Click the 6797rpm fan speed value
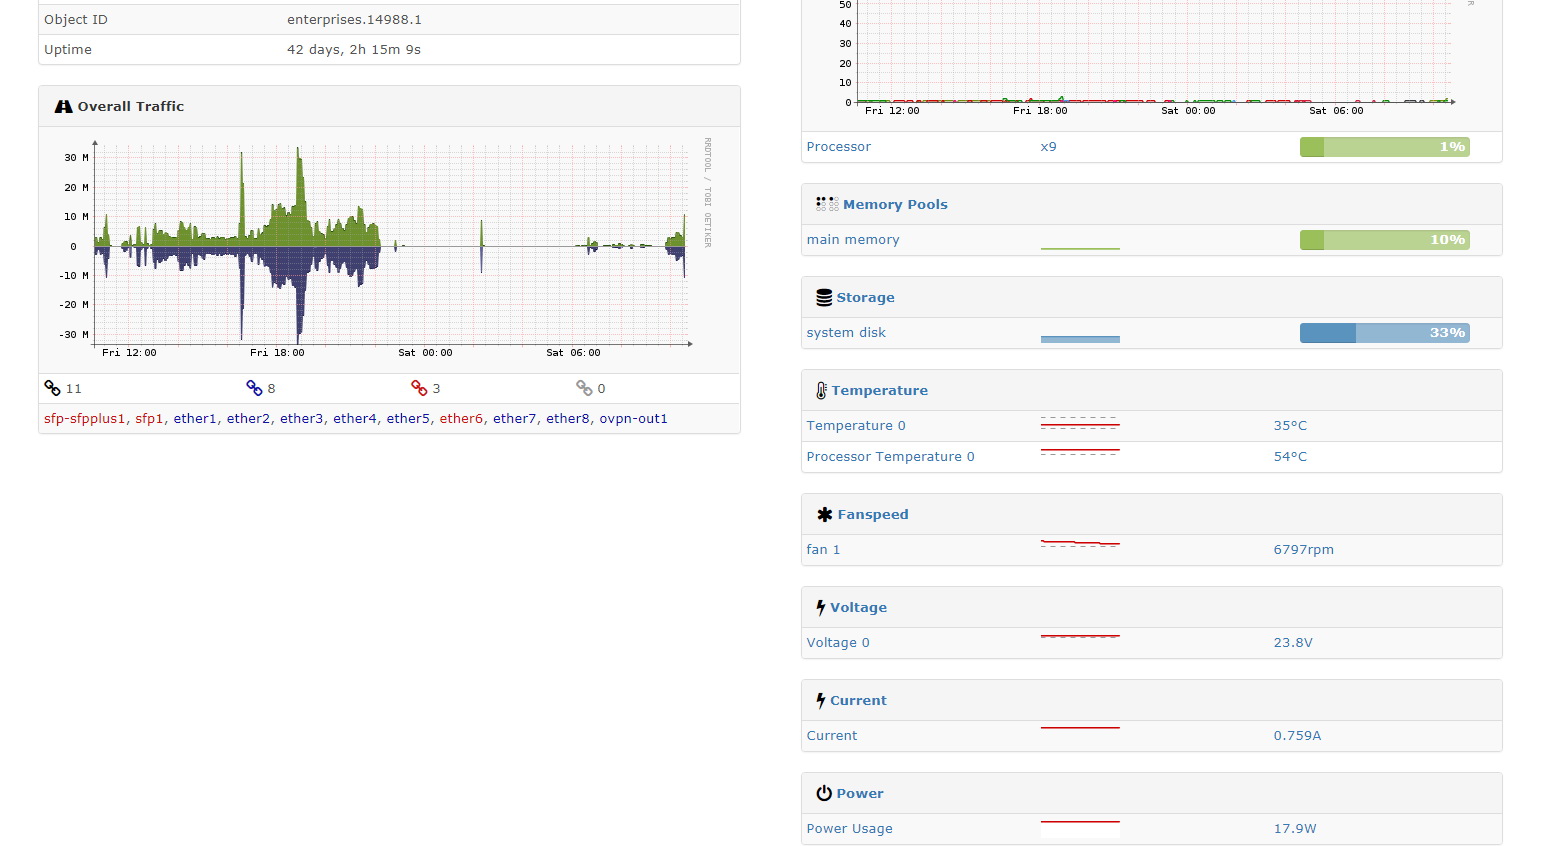Screen dimensions: 1546x846 coord(1303,549)
